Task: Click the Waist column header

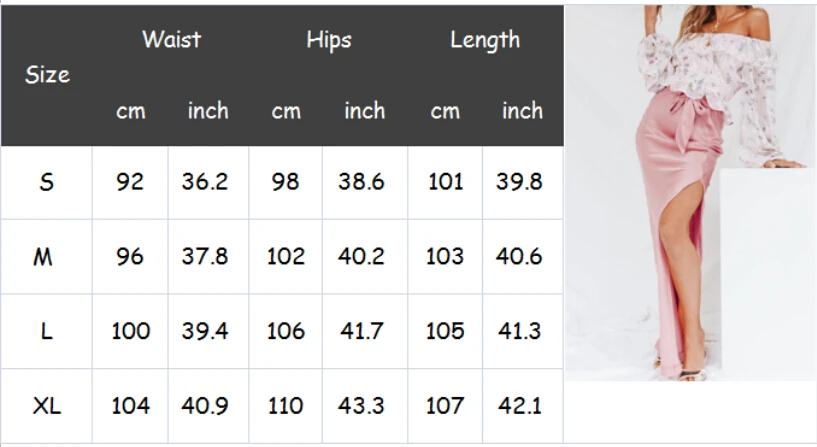Action: (x=171, y=40)
